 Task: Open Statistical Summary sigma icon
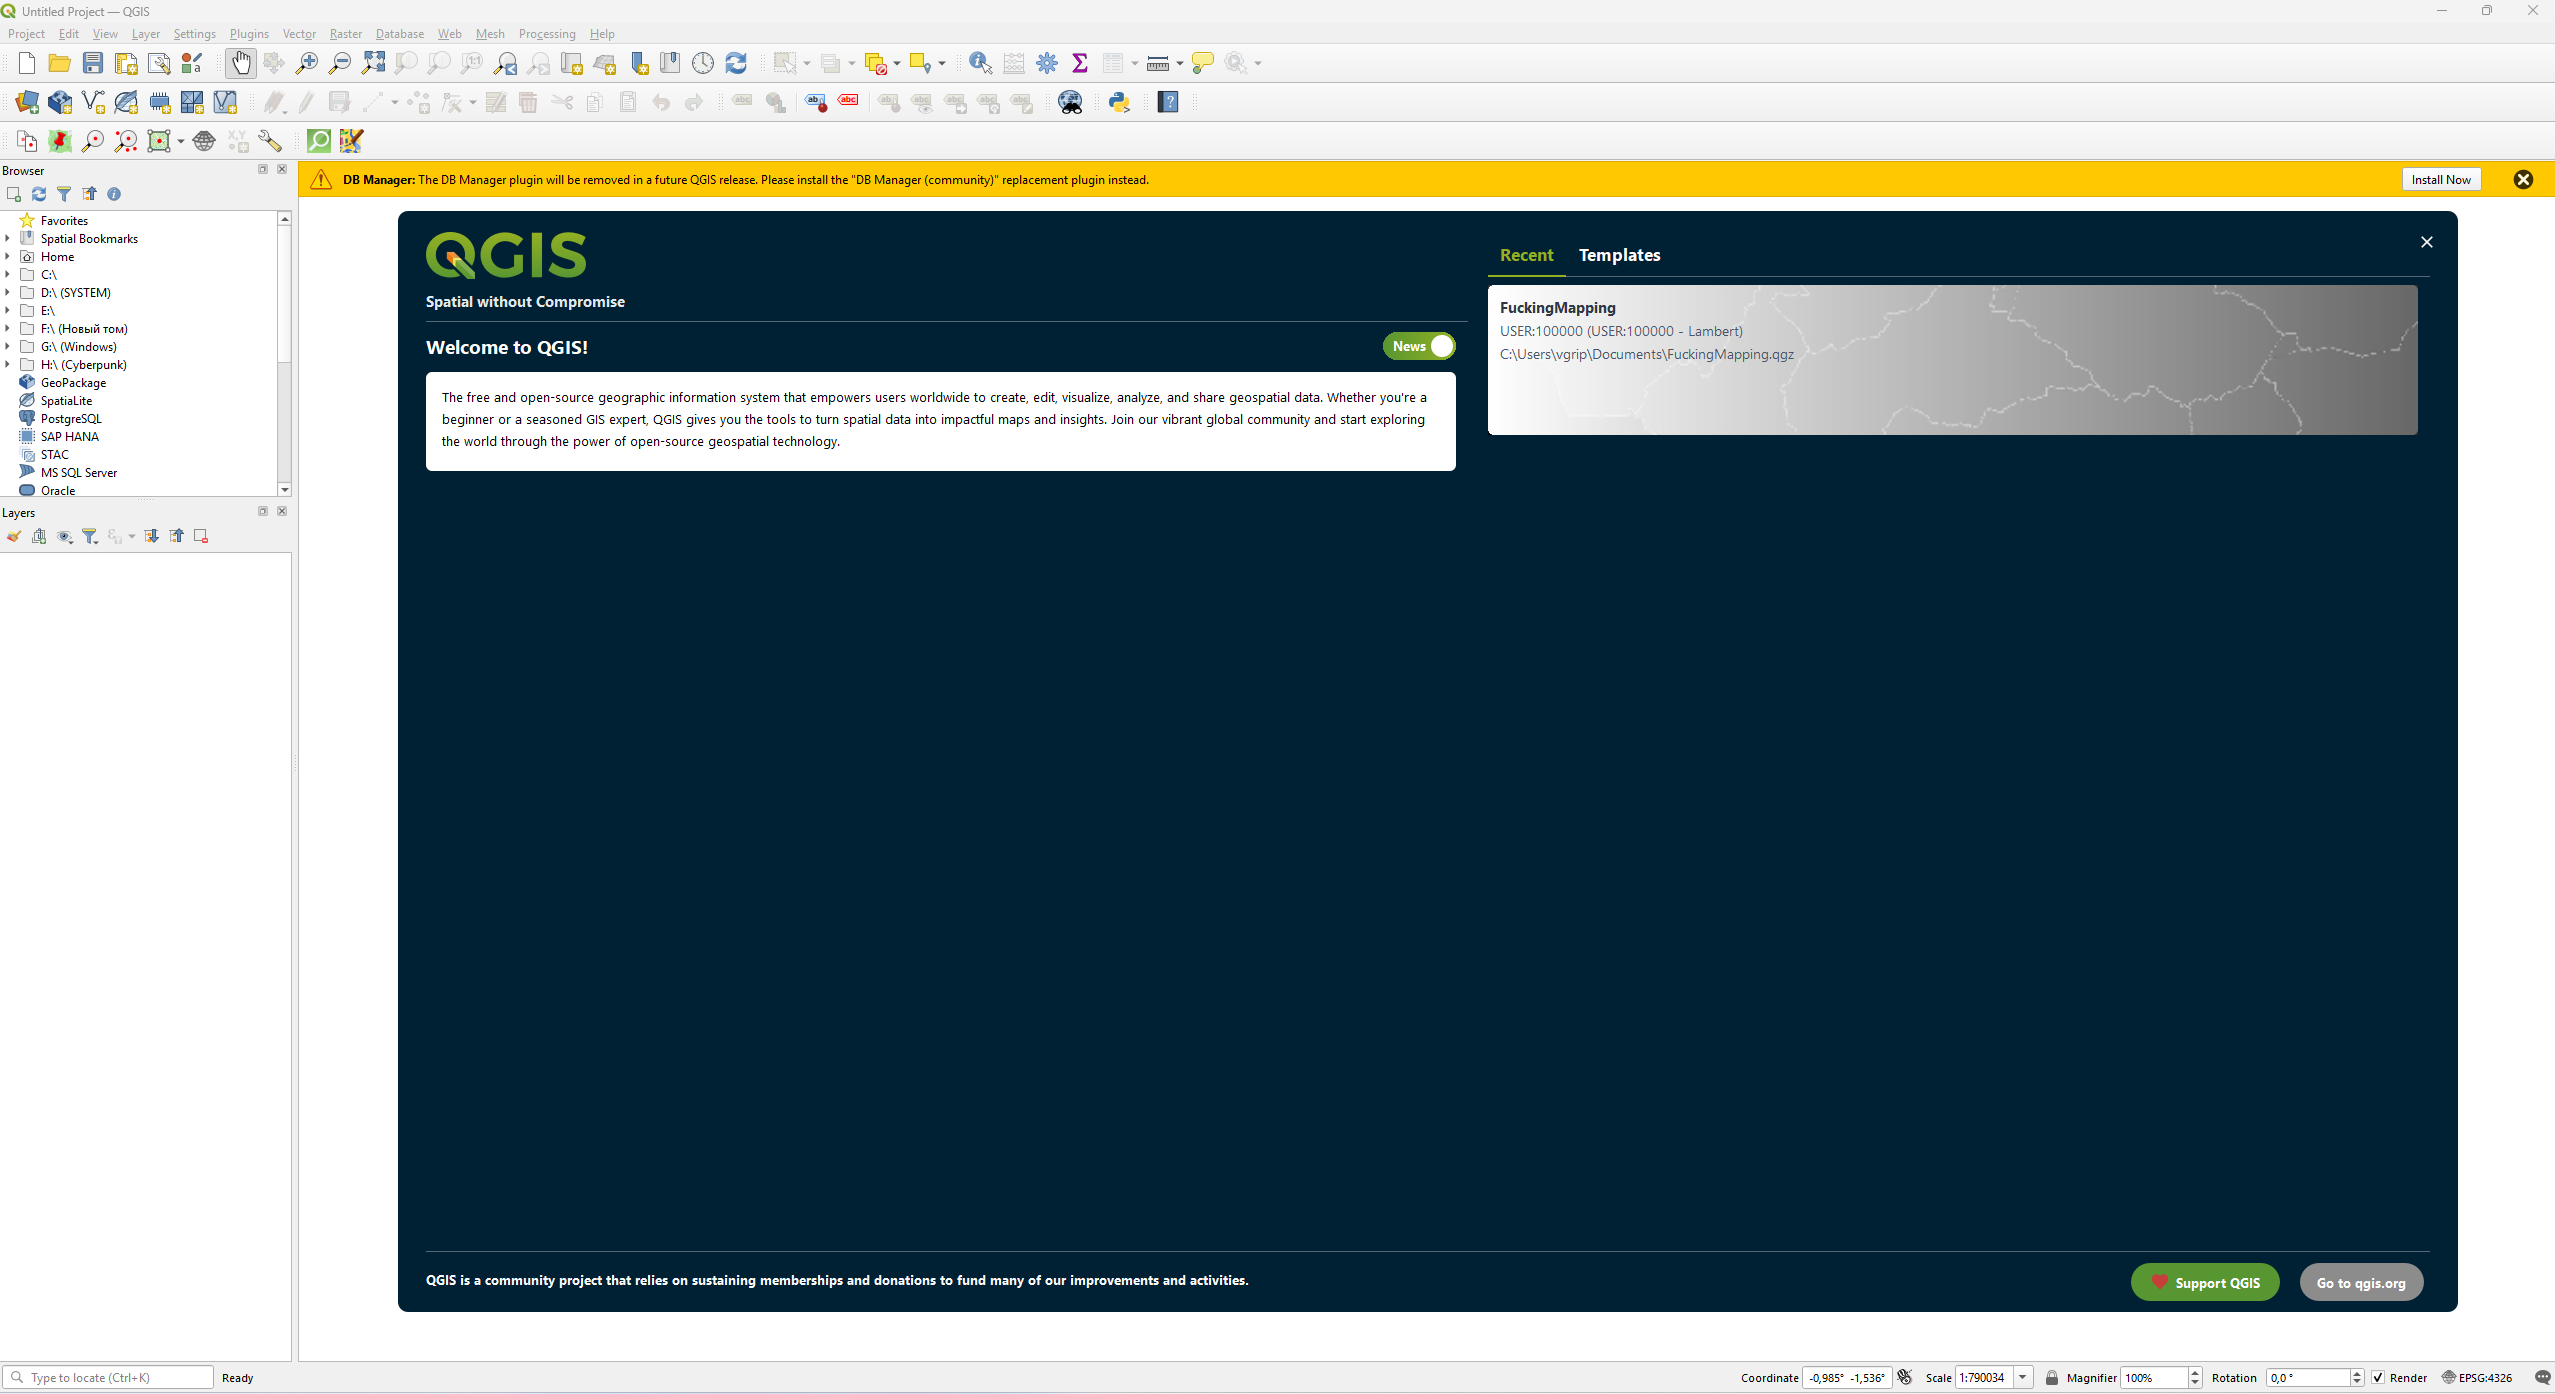tap(1080, 63)
